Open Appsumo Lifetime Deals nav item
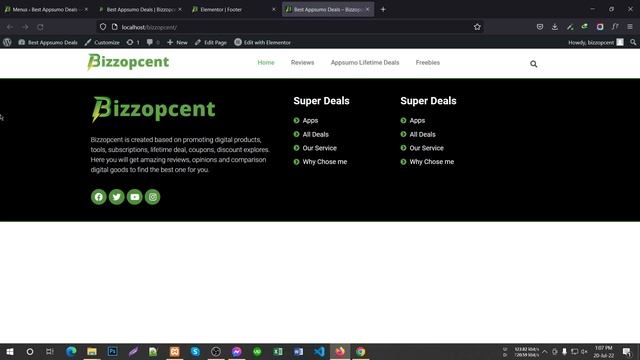The width and height of the screenshot is (640, 360). (365, 62)
